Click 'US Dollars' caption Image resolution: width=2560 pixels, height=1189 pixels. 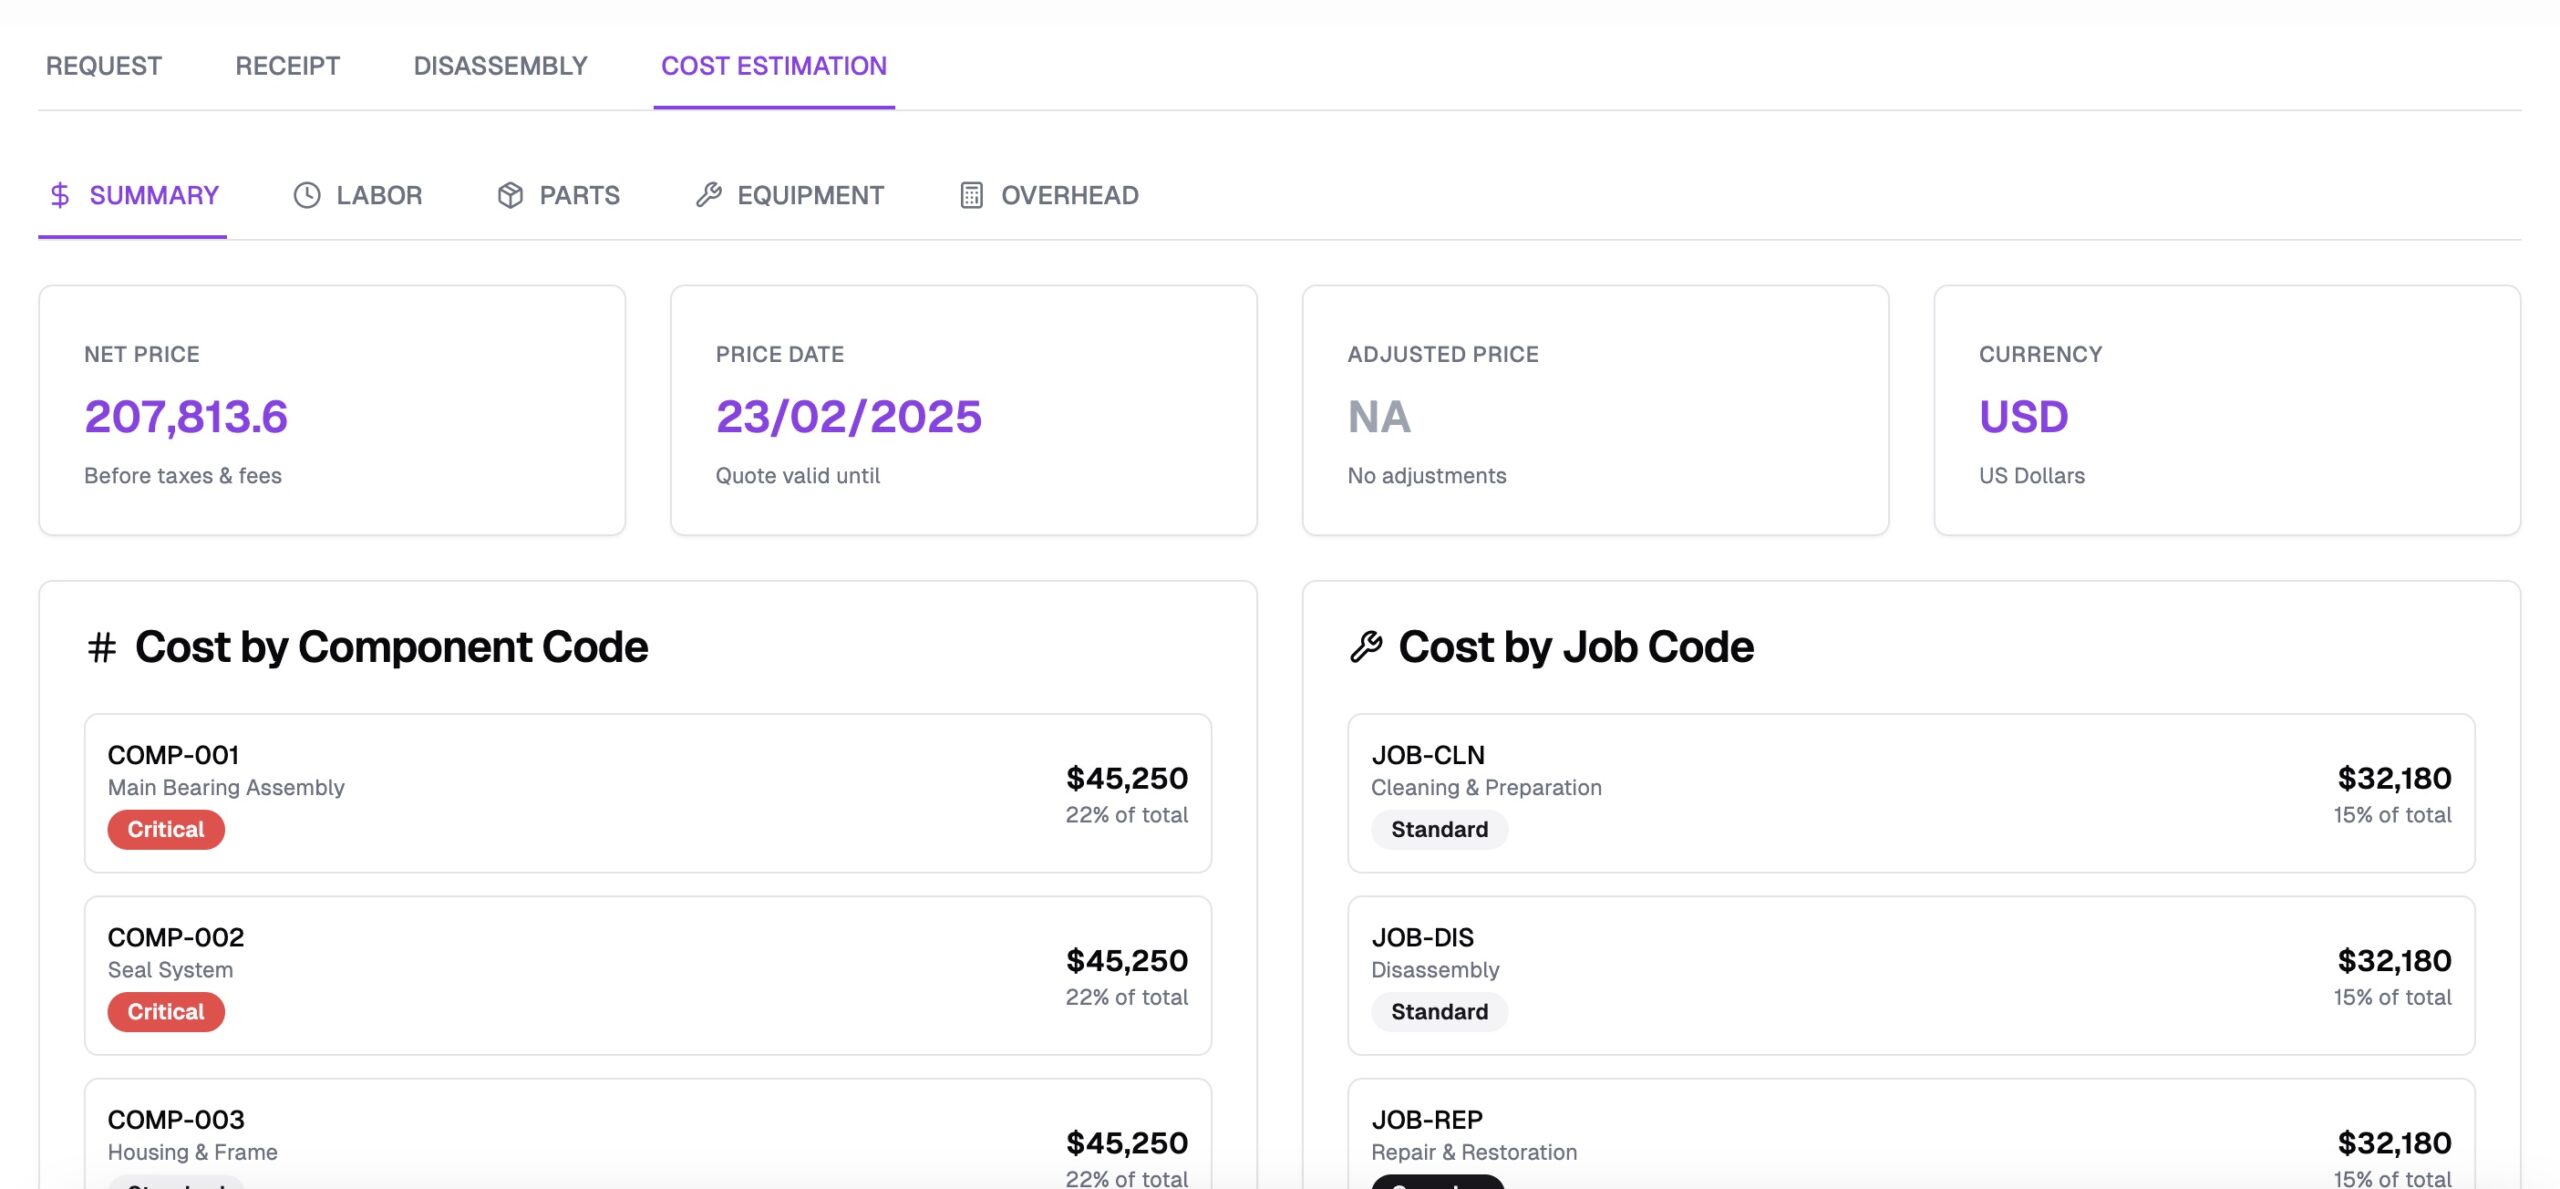tap(2032, 476)
